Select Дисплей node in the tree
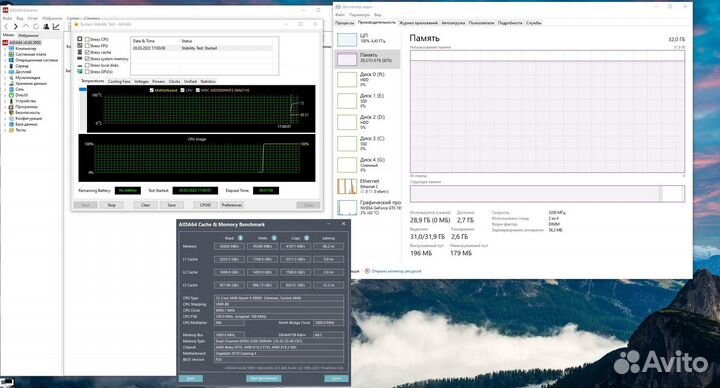 click(23, 72)
